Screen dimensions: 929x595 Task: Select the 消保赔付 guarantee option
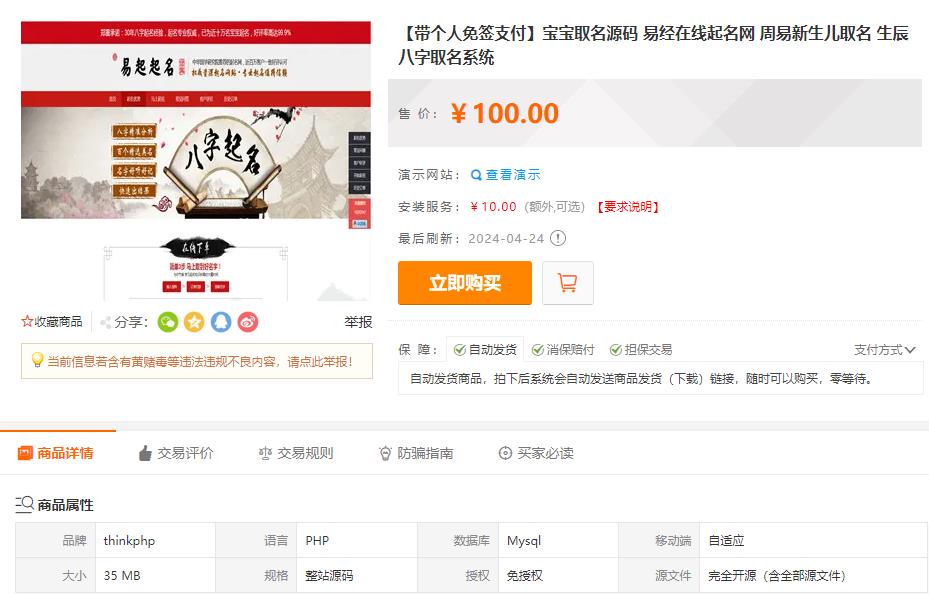point(563,350)
